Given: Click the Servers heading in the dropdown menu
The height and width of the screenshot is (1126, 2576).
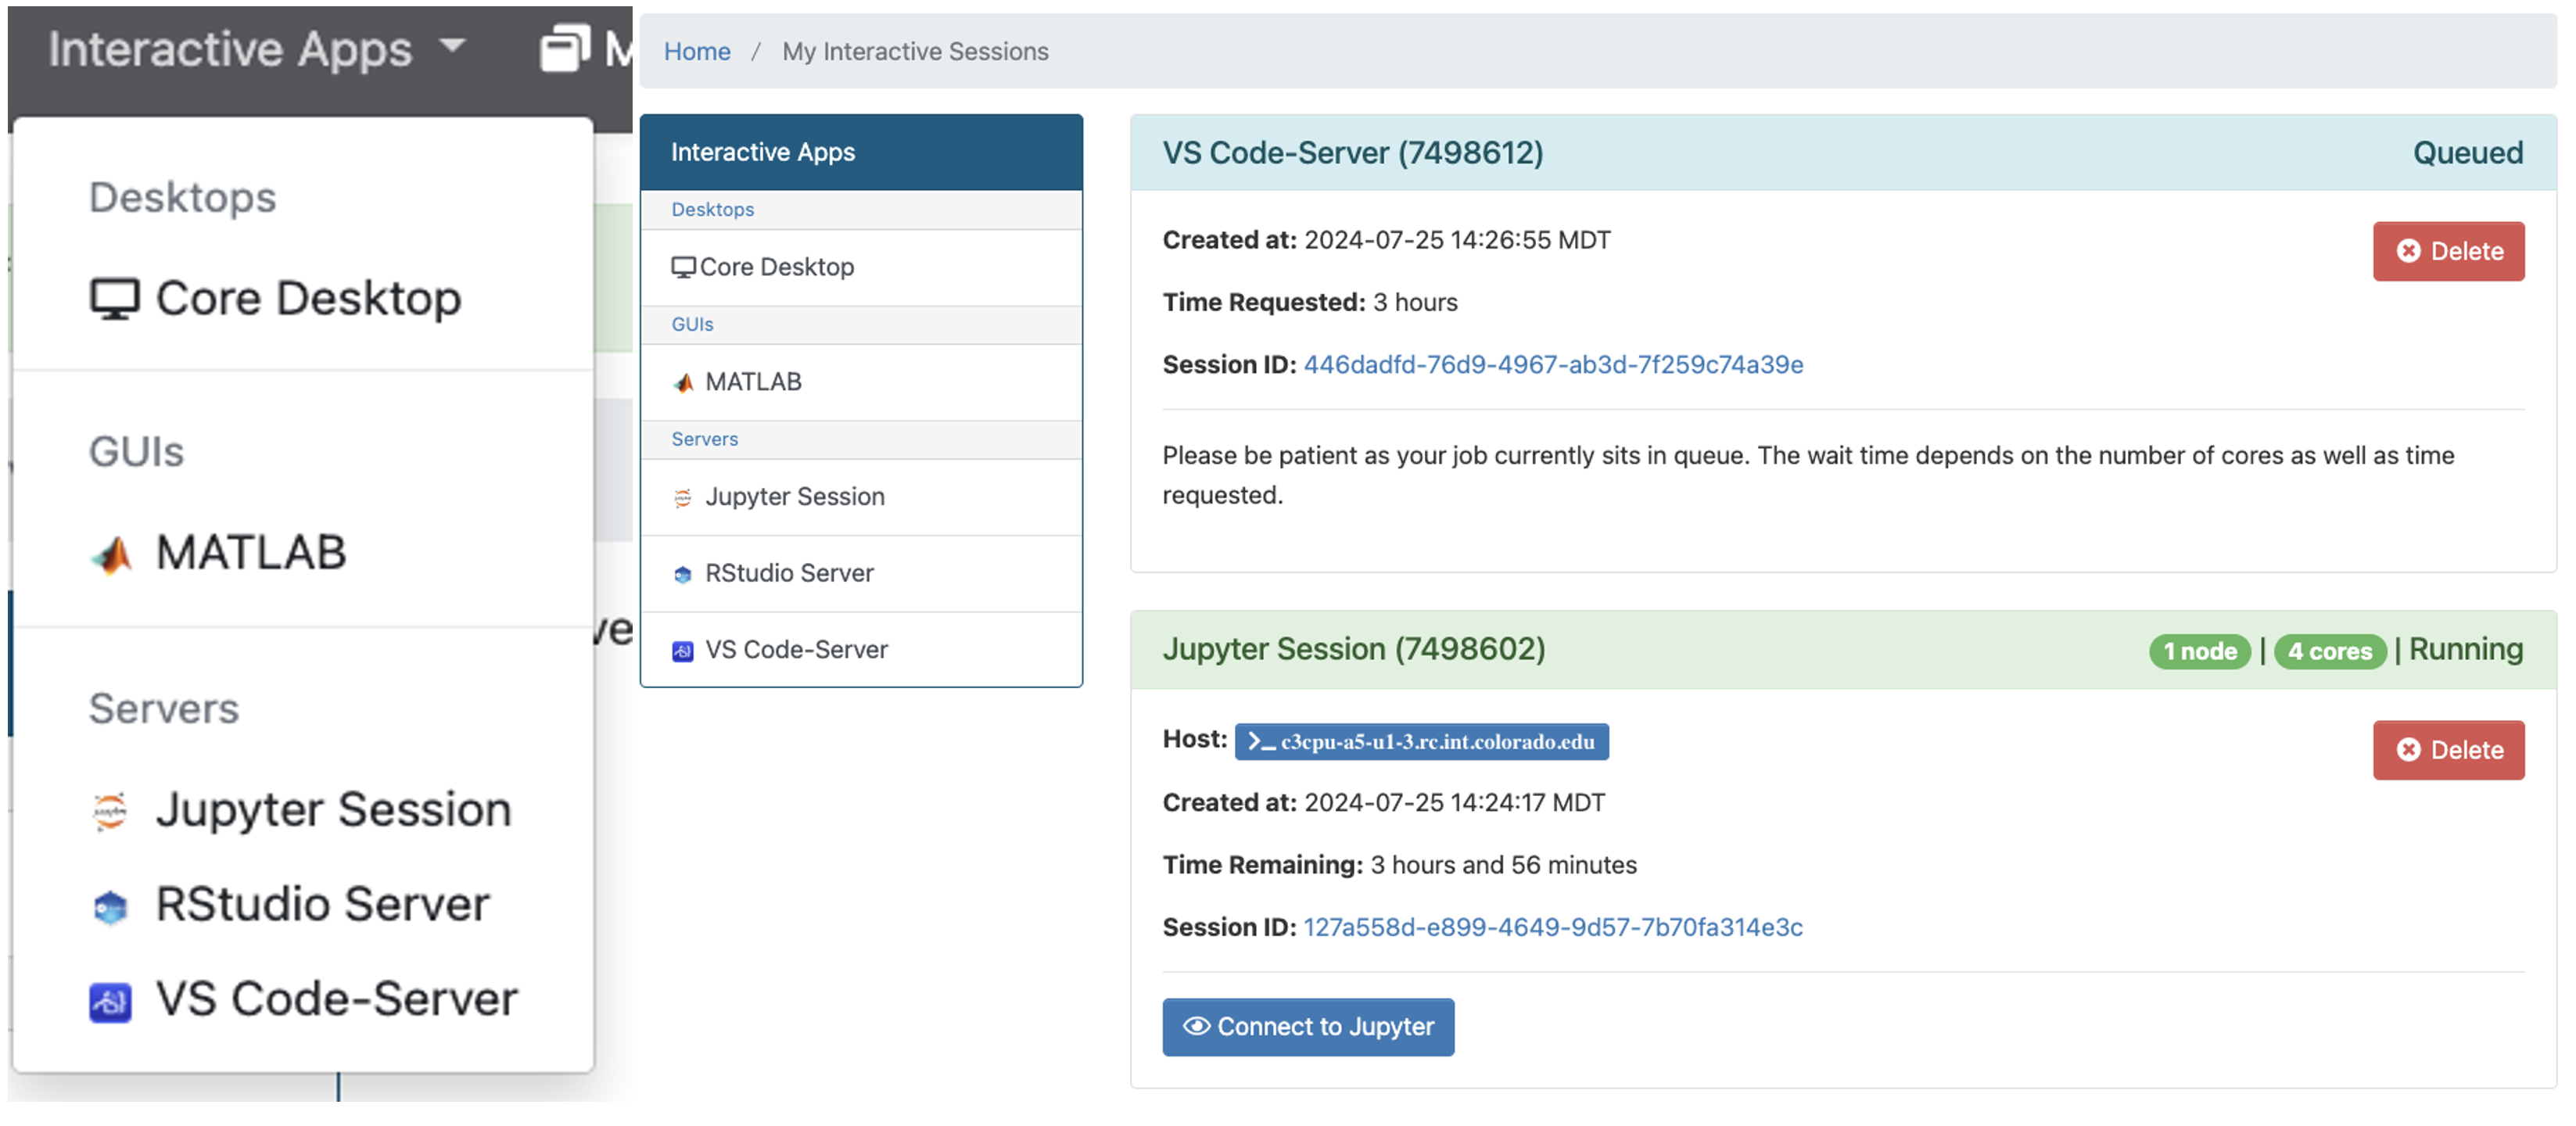Looking at the screenshot, I should (164, 708).
